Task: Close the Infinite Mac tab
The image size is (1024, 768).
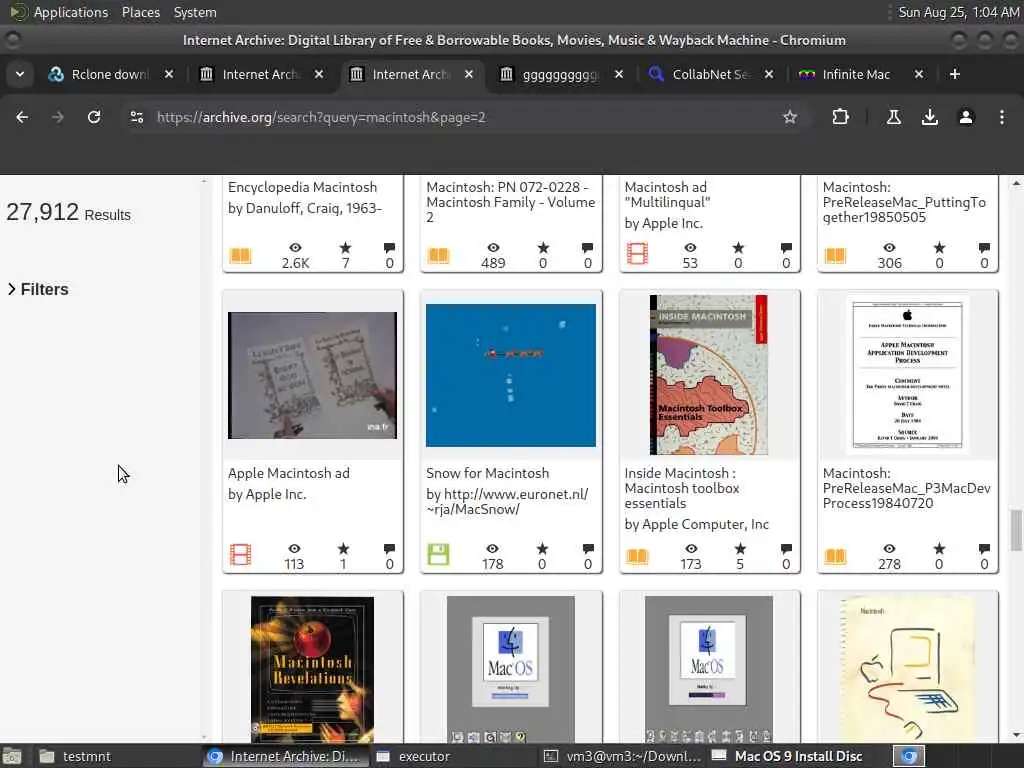Action: 919,74
